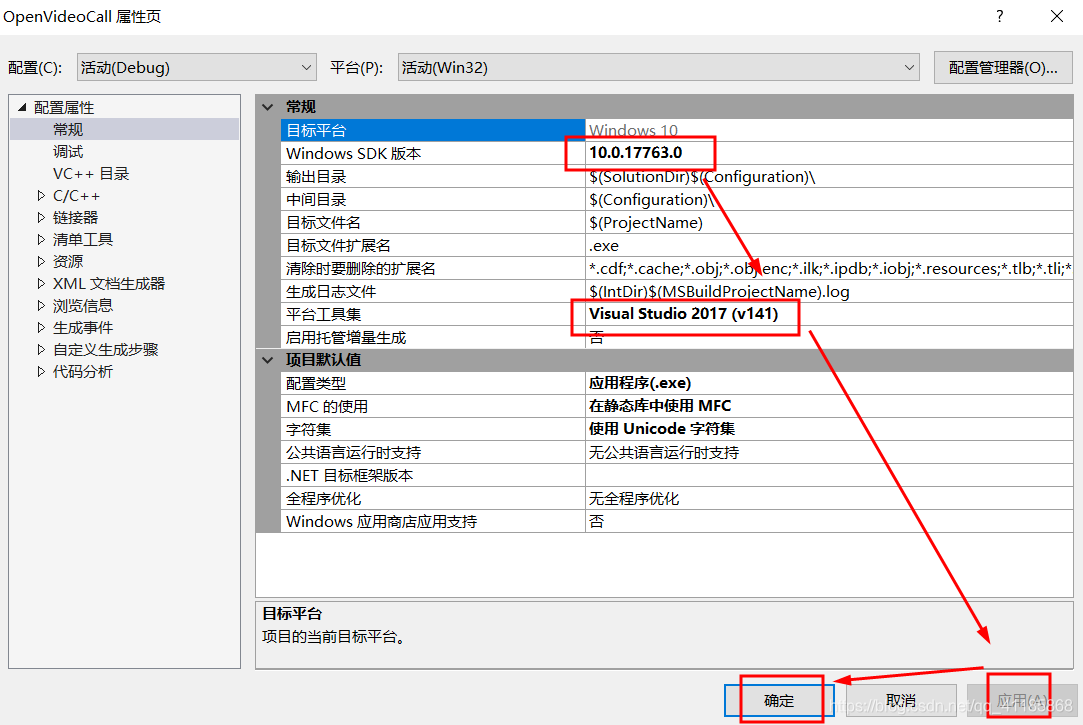This screenshot has width=1083, height=725.
Task: Click MFC 的使用 value 在静态库中使用 MFC
Action: (829, 406)
